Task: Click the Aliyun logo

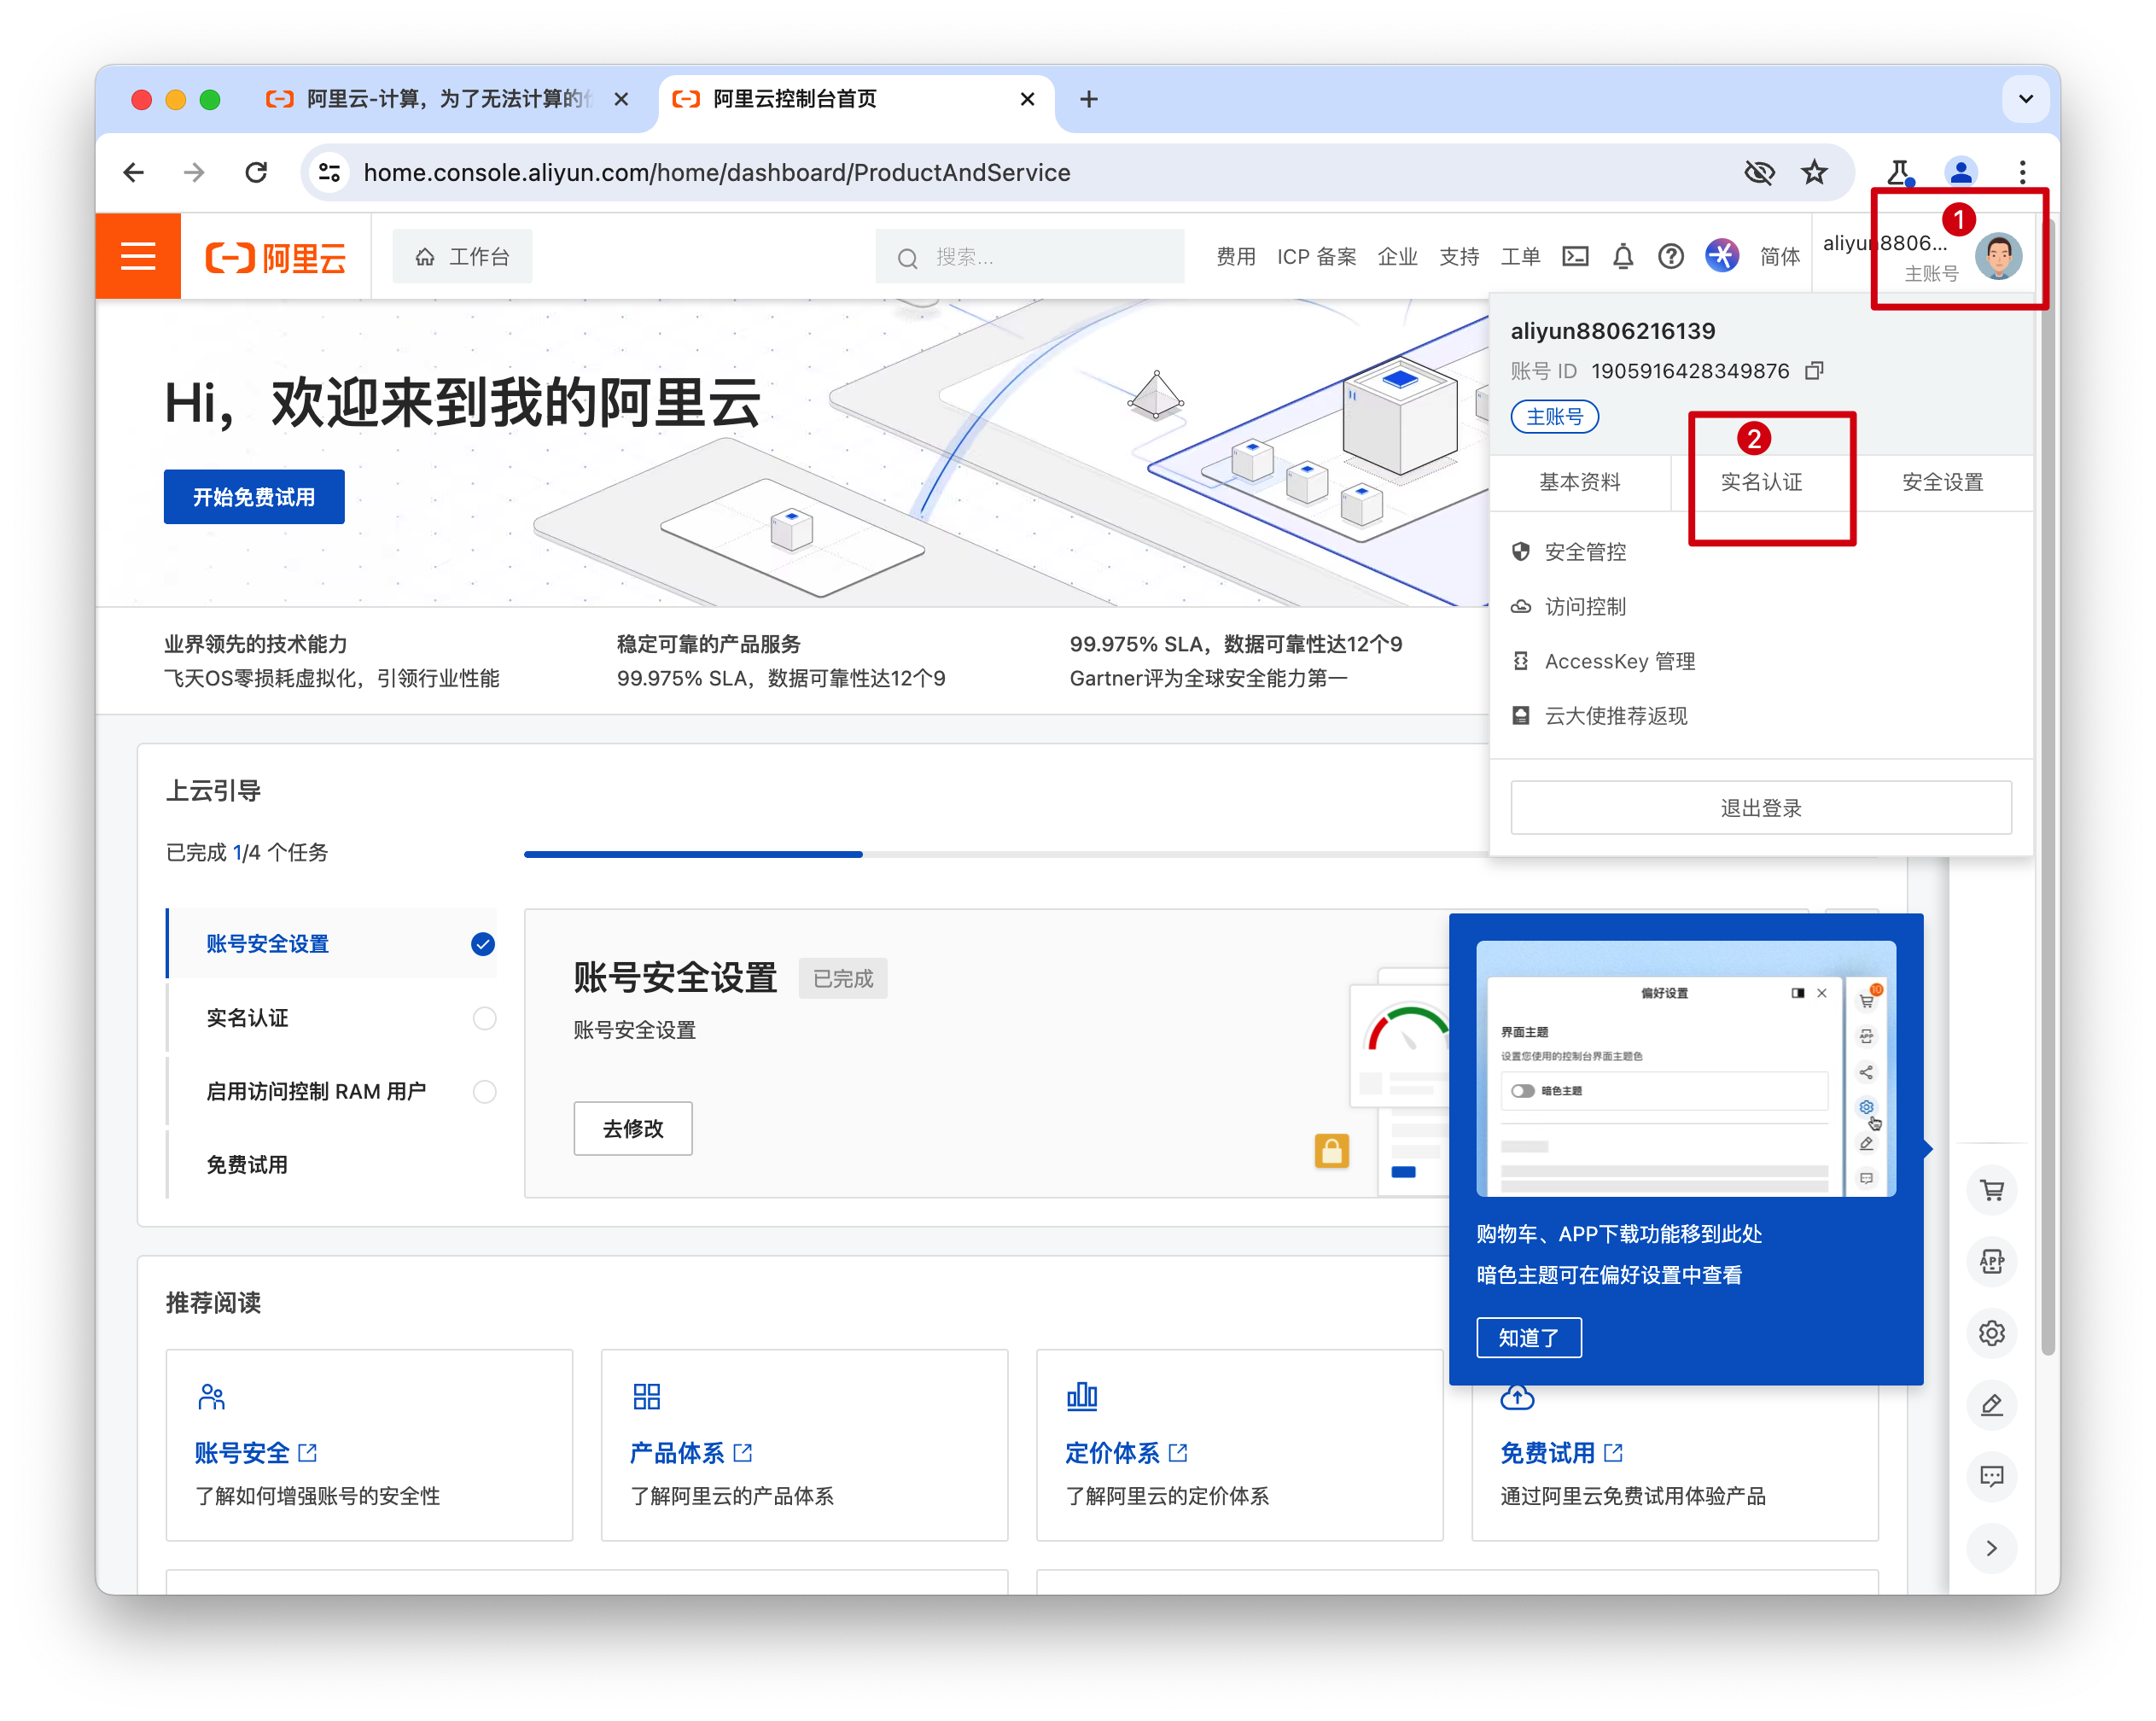Action: point(276,257)
